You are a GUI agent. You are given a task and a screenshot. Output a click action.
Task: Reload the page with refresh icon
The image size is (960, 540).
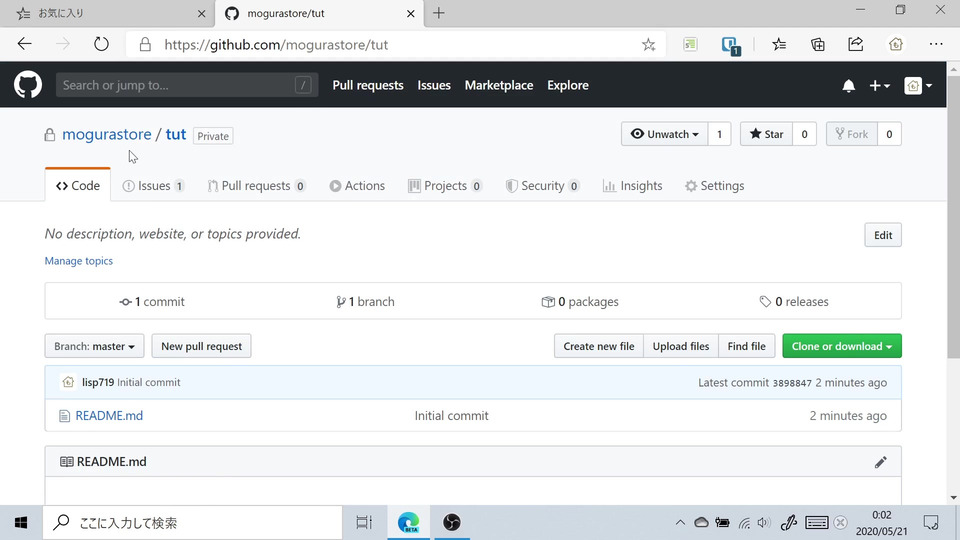pos(101,44)
